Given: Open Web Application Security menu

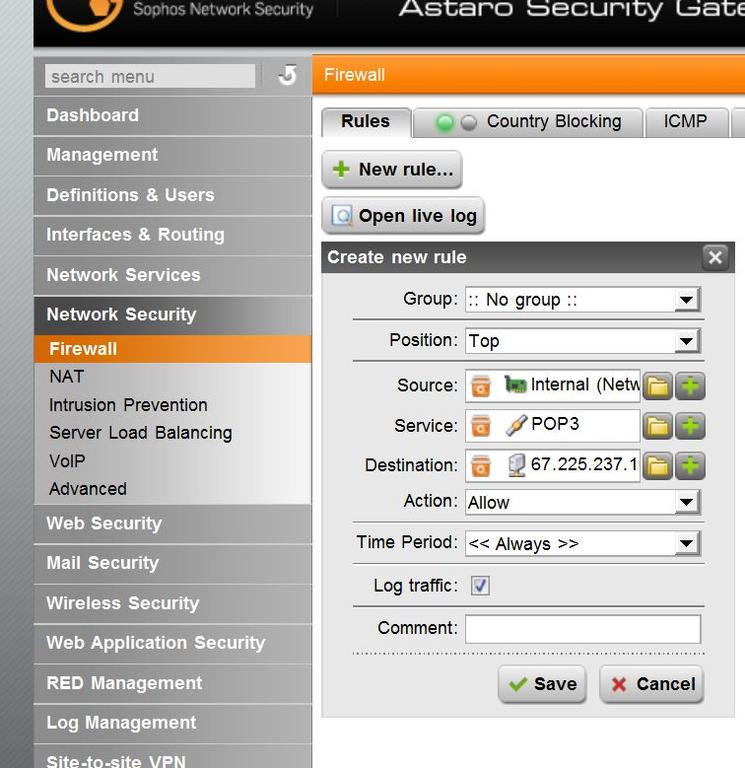Looking at the screenshot, I should point(172,643).
